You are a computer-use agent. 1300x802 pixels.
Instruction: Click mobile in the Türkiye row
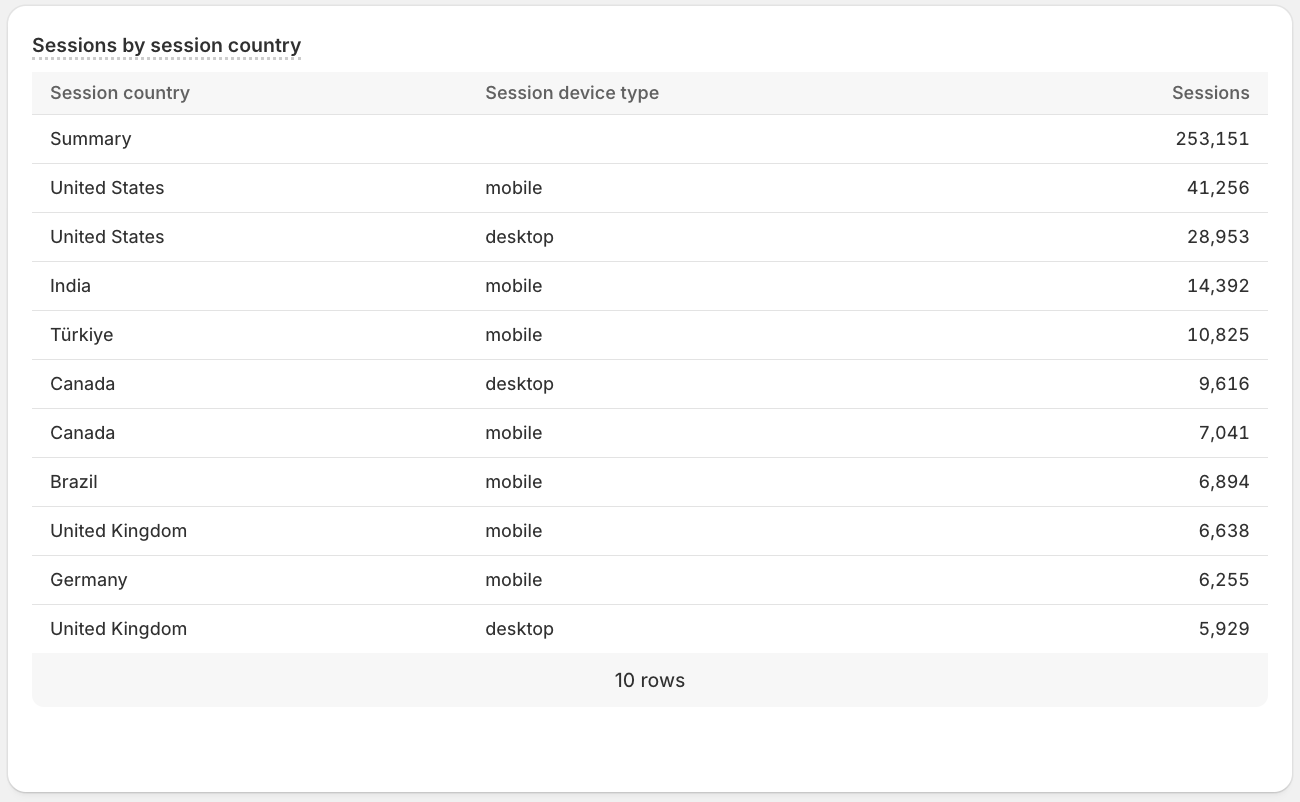tap(514, 335)
